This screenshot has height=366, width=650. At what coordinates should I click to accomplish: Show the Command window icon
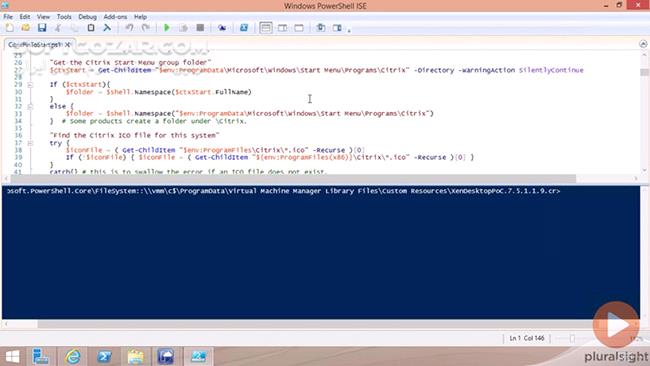pos(320,28)
